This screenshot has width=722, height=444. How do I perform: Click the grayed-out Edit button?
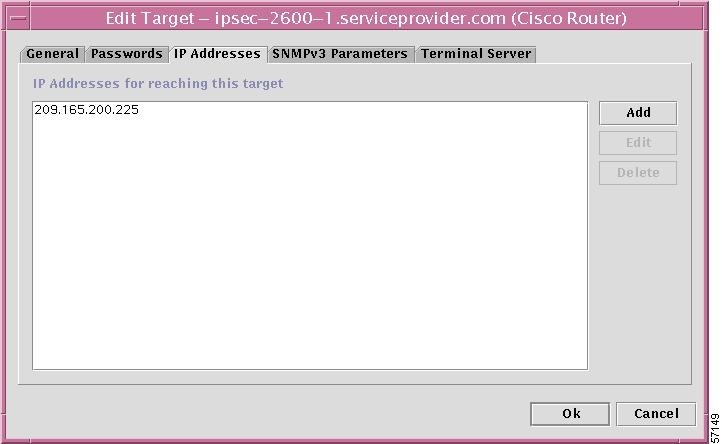(x=638, y=143)
